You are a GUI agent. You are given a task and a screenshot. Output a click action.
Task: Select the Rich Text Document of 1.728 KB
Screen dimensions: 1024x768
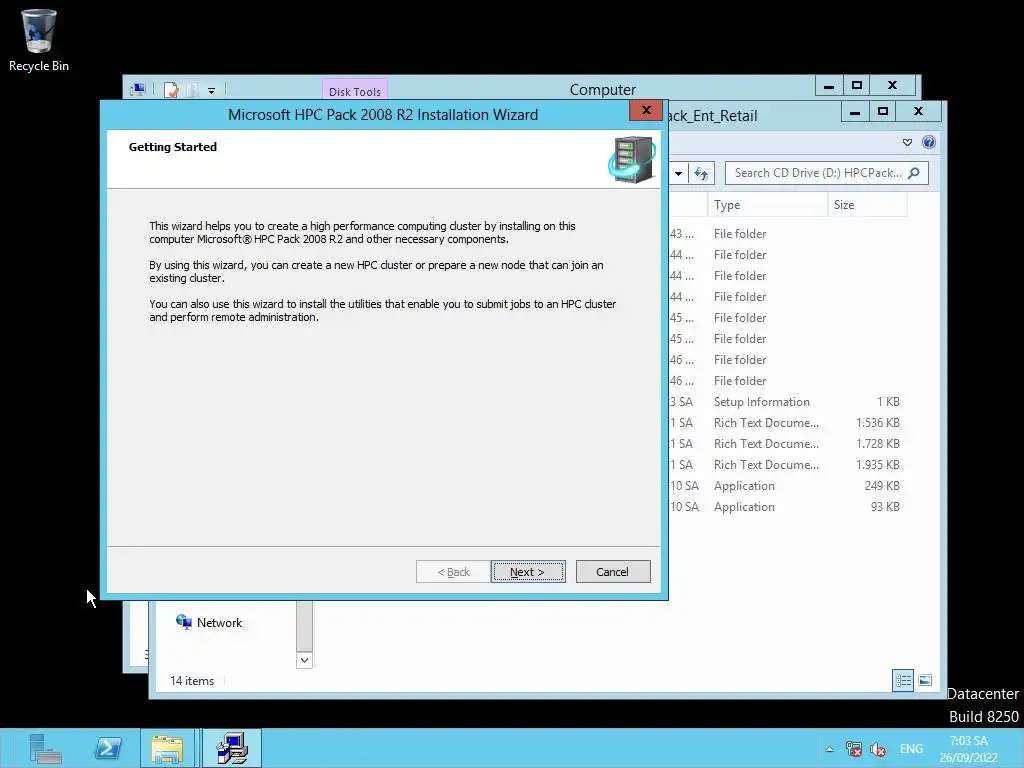788,443
